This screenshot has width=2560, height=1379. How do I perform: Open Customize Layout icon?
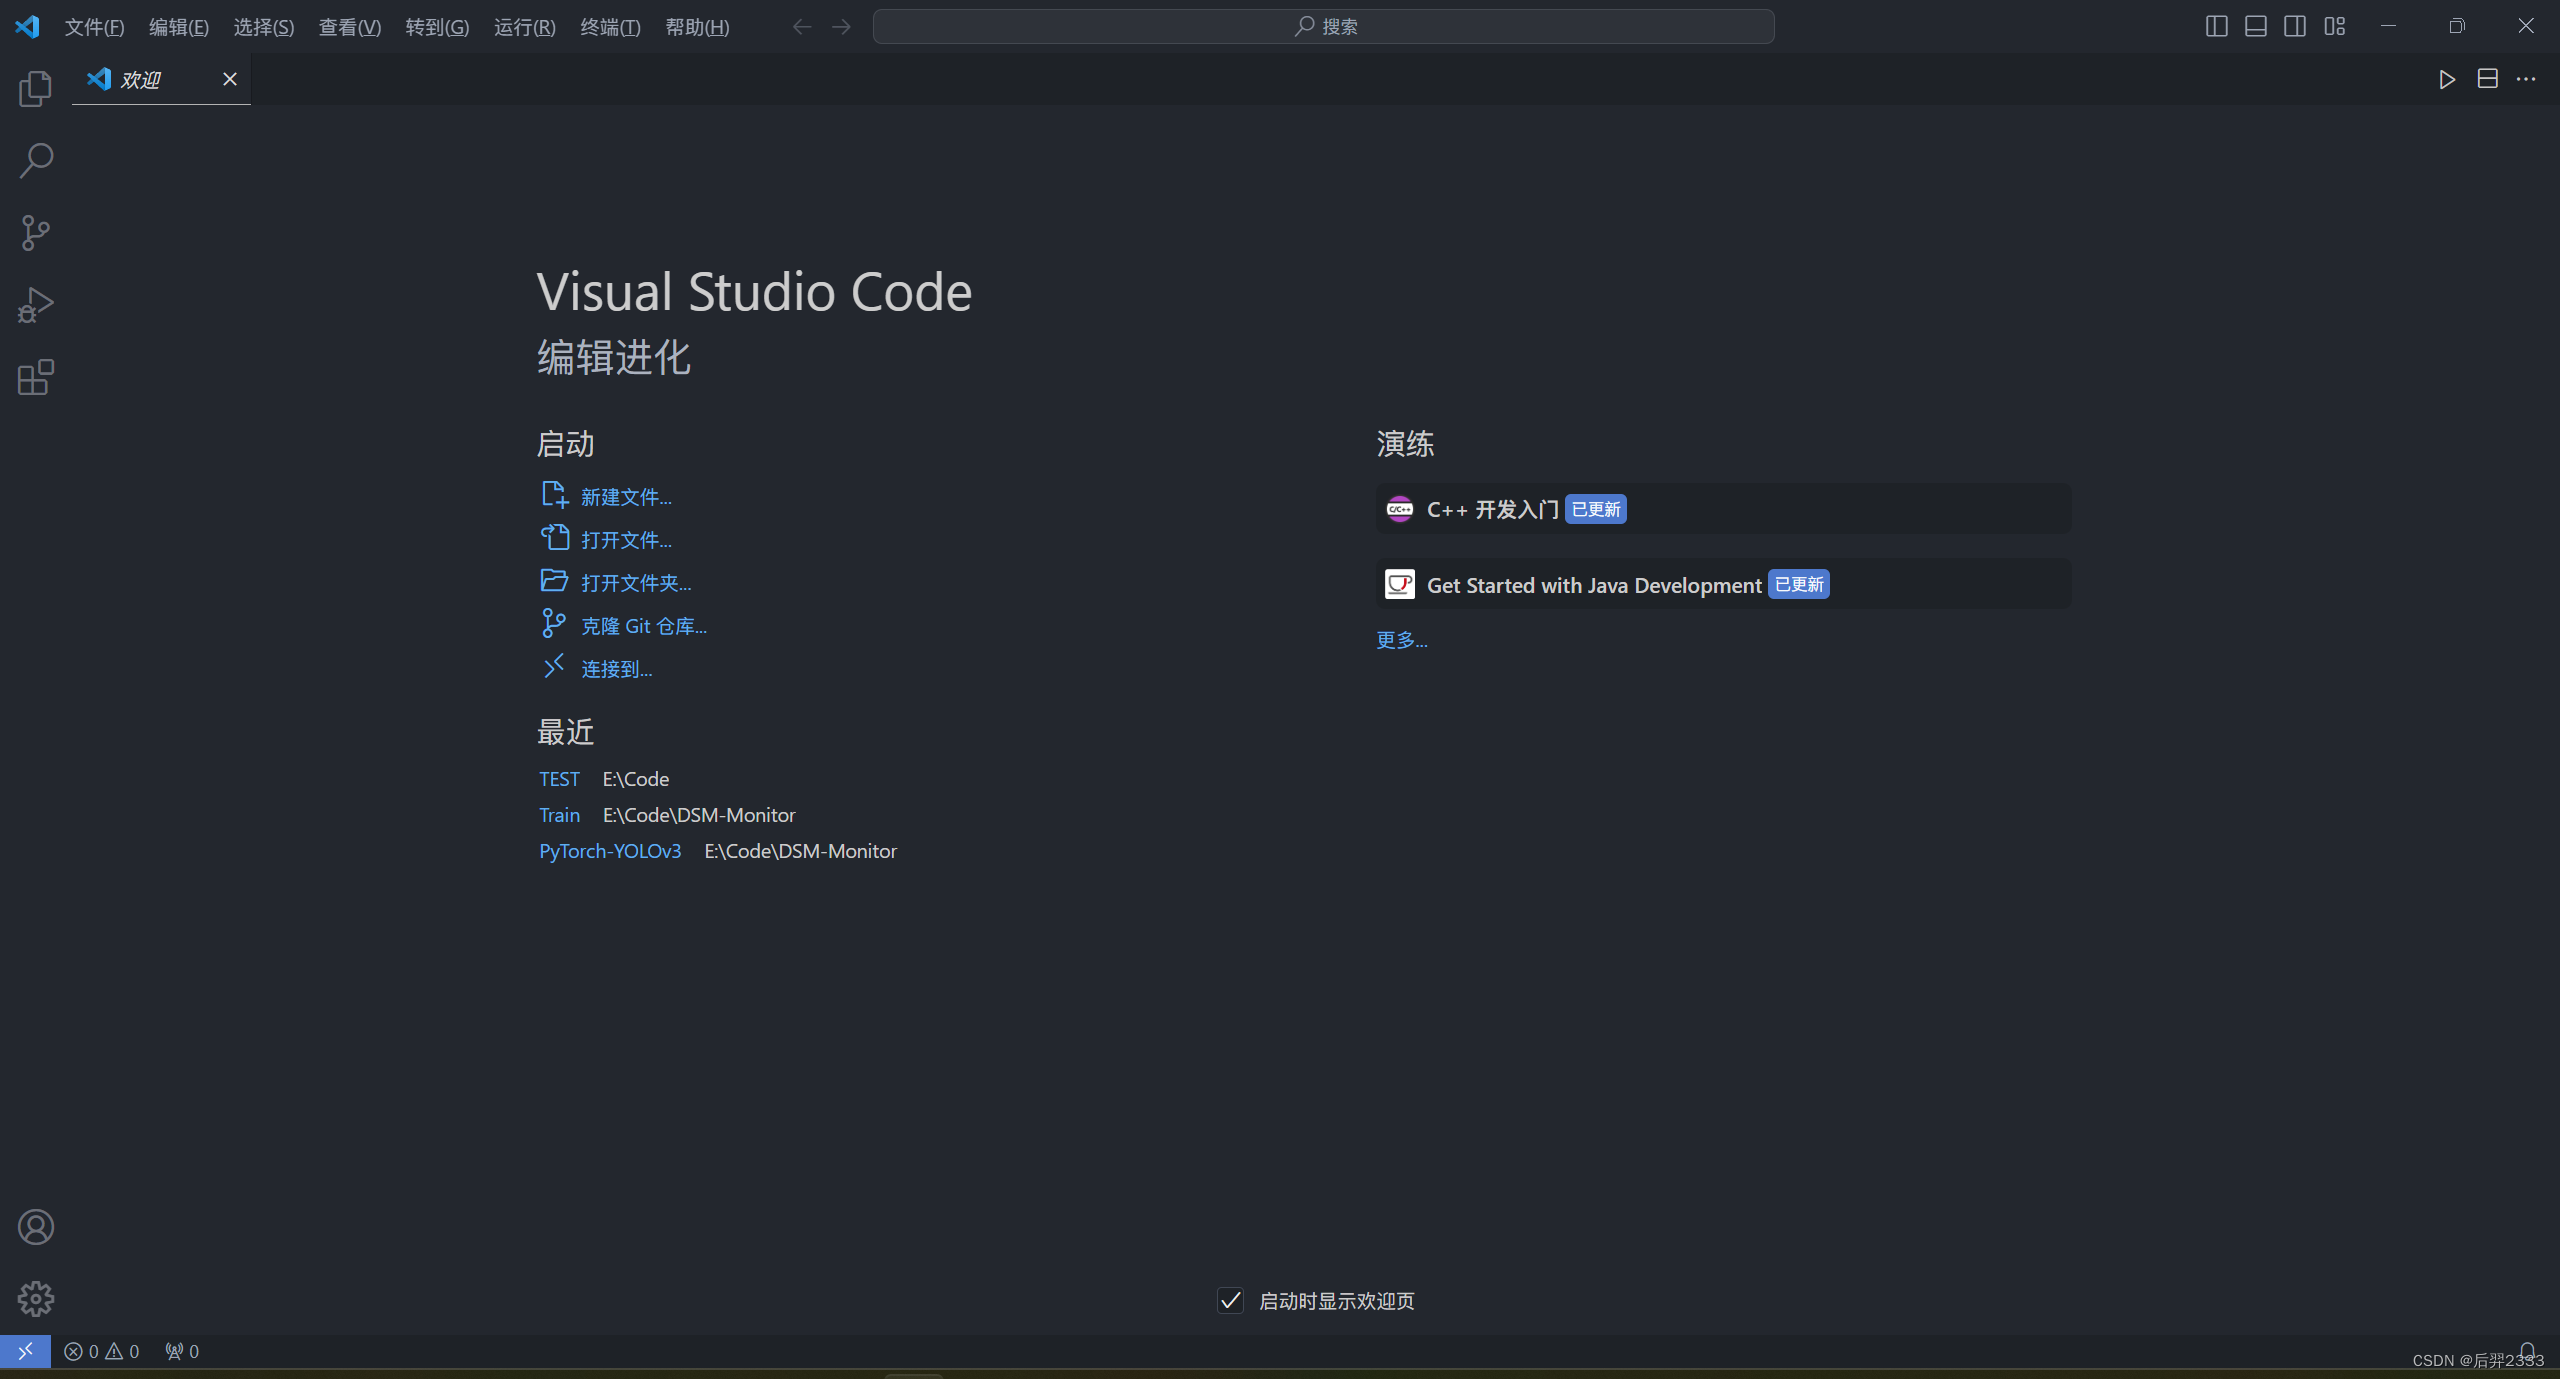2335,26
